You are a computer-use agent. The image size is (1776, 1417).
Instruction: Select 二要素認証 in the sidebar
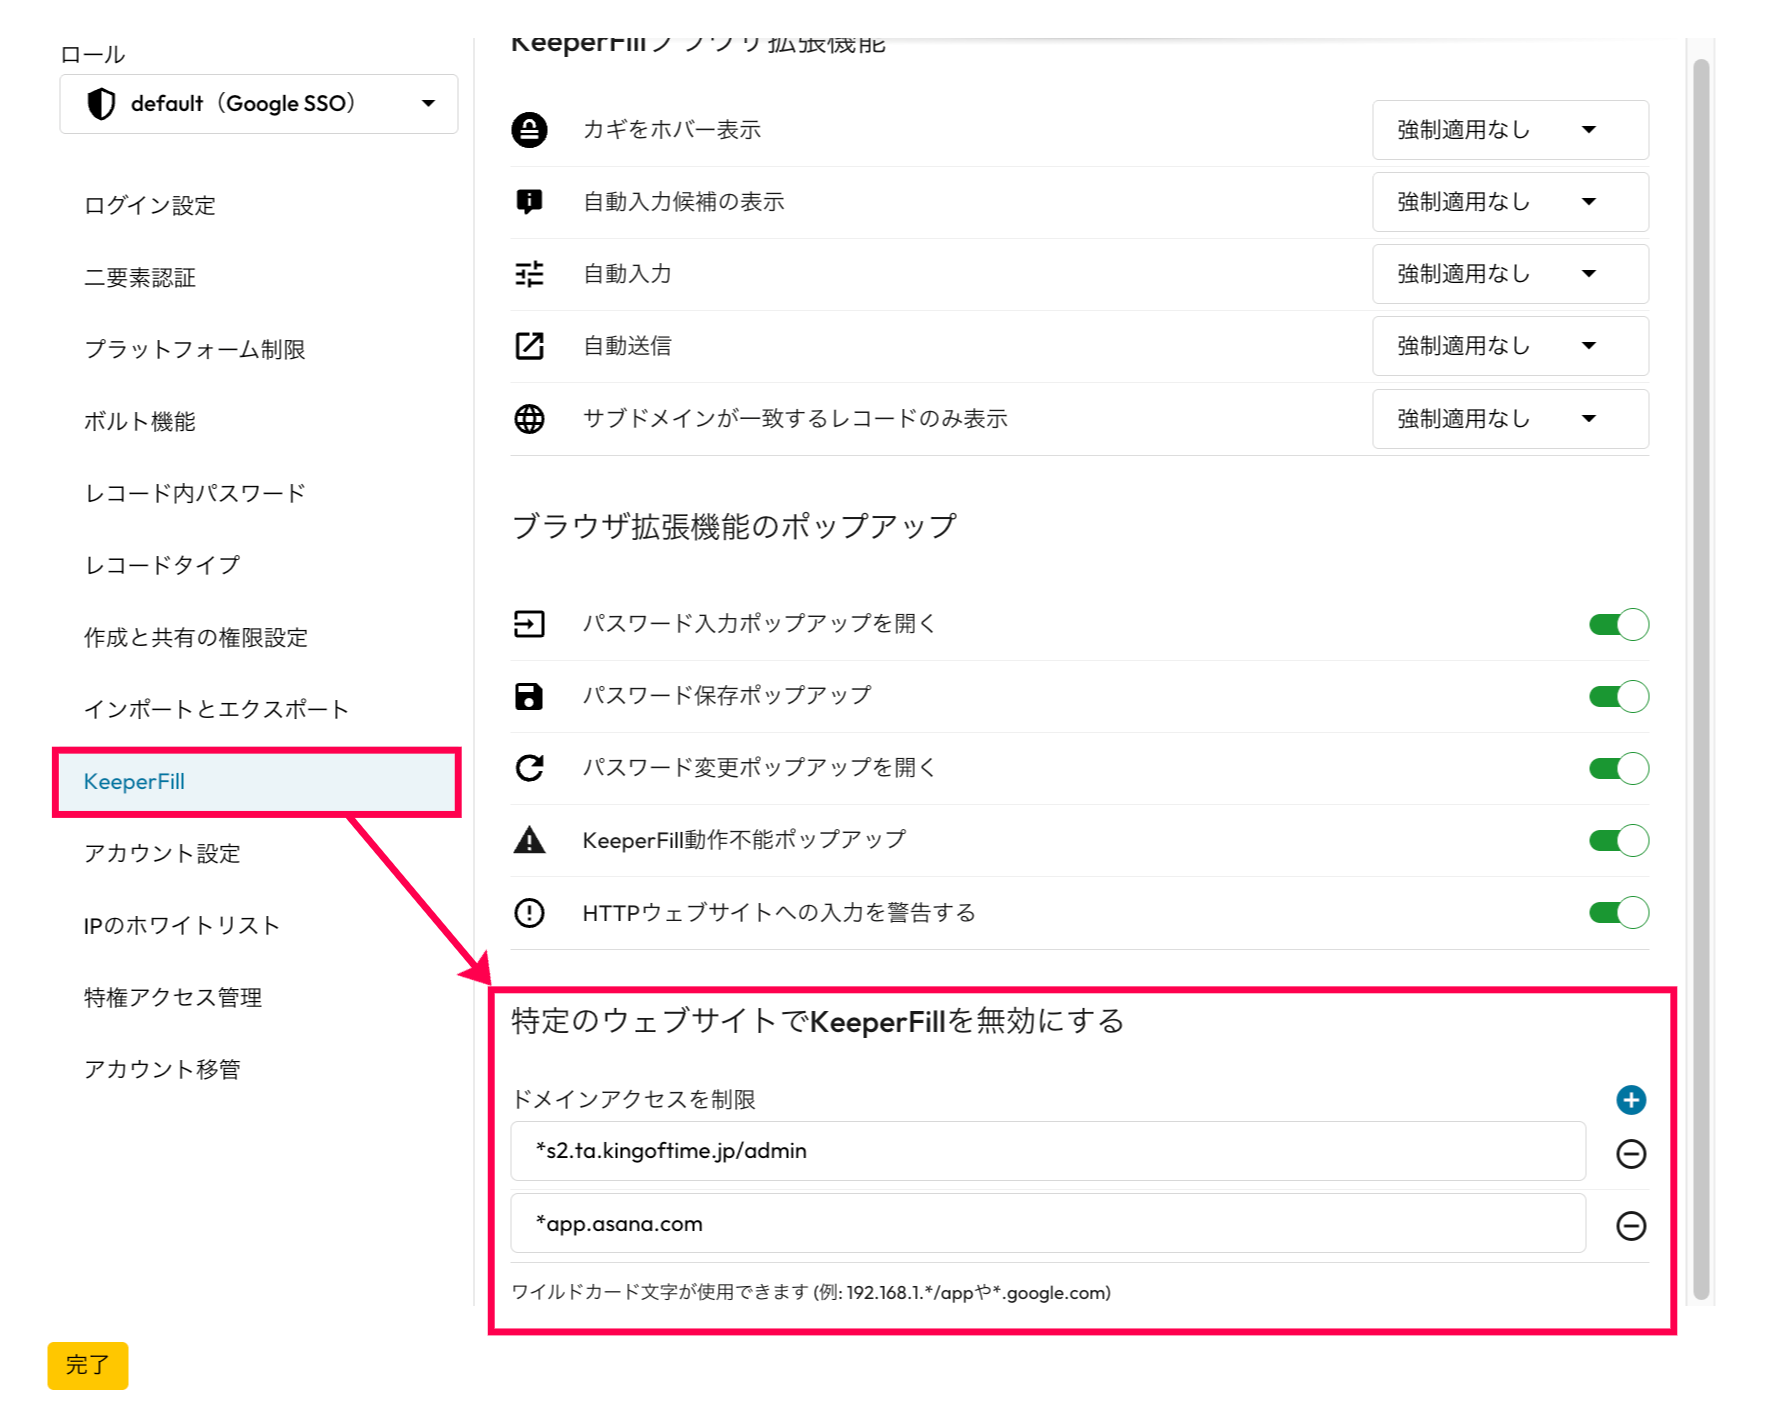140,278
